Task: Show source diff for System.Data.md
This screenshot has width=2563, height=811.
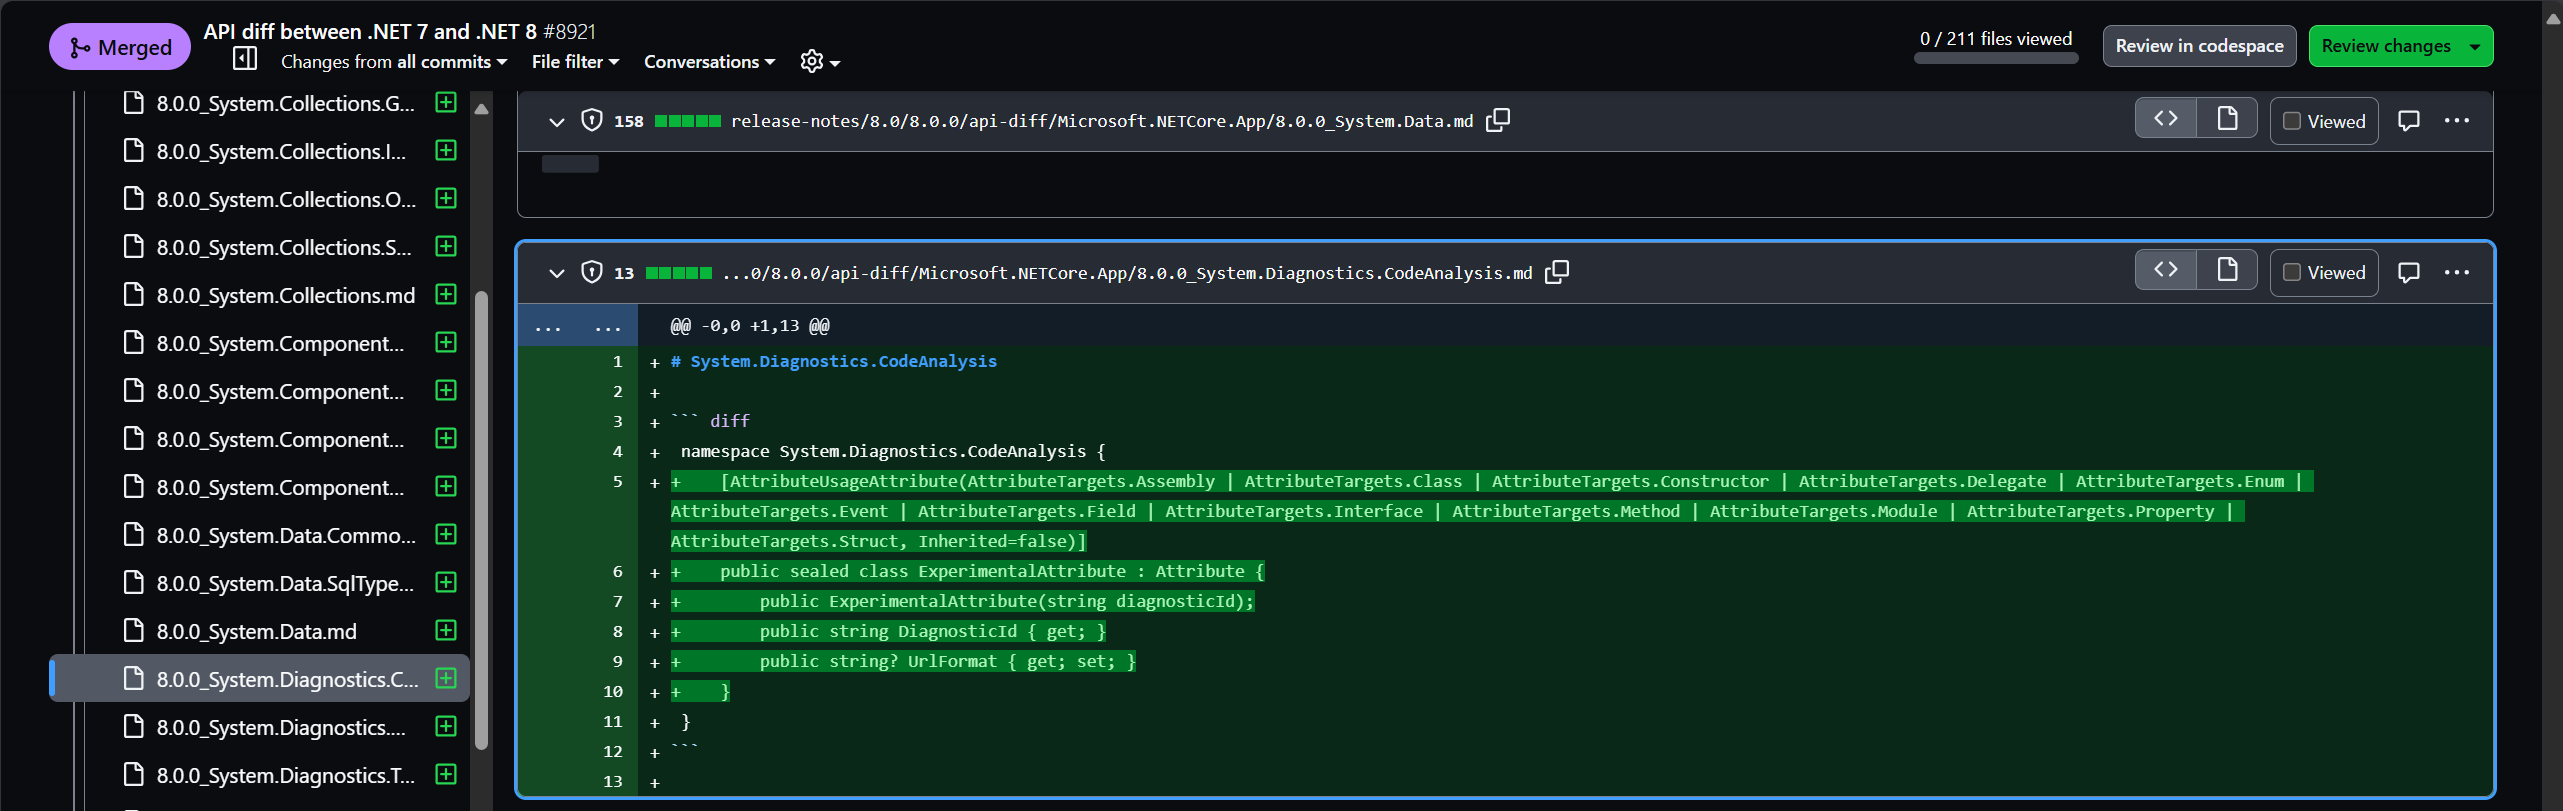Action: tap(2166, 119)
